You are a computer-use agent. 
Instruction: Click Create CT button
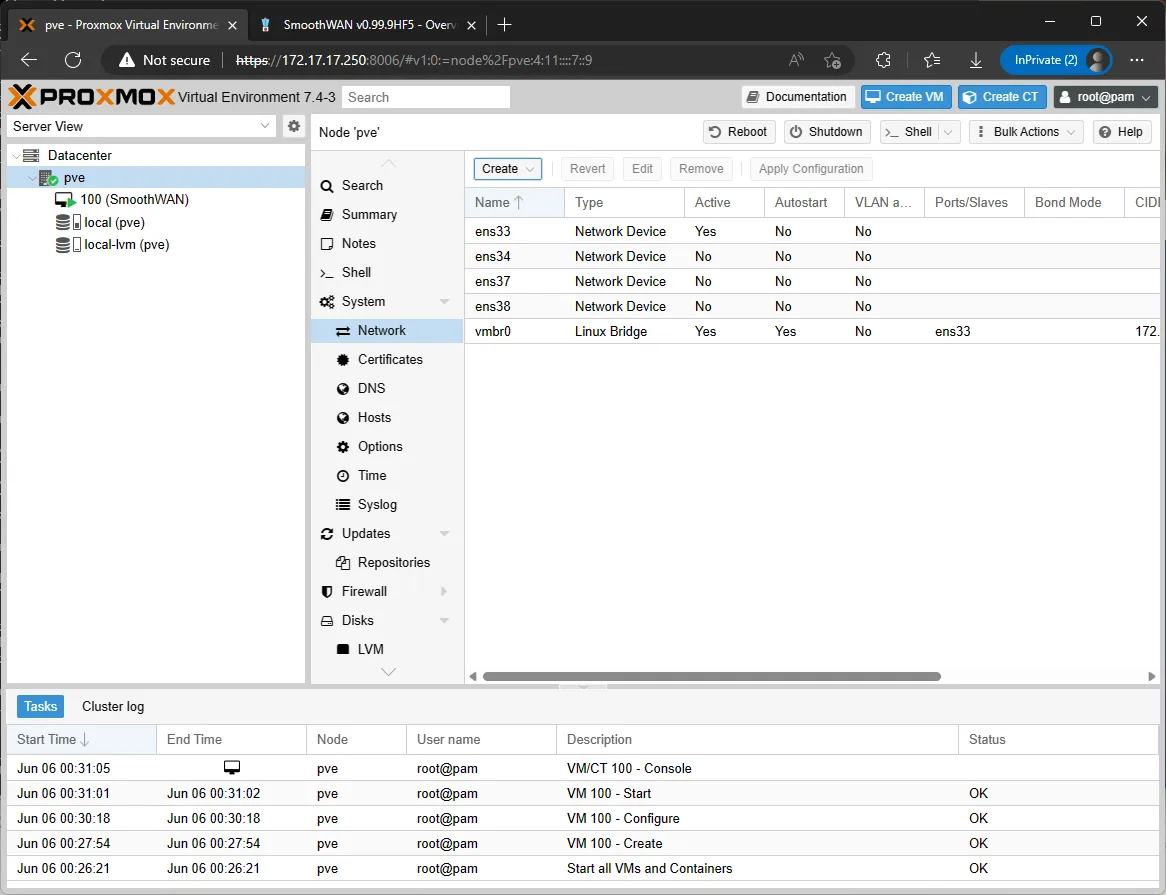(1002, 97)
